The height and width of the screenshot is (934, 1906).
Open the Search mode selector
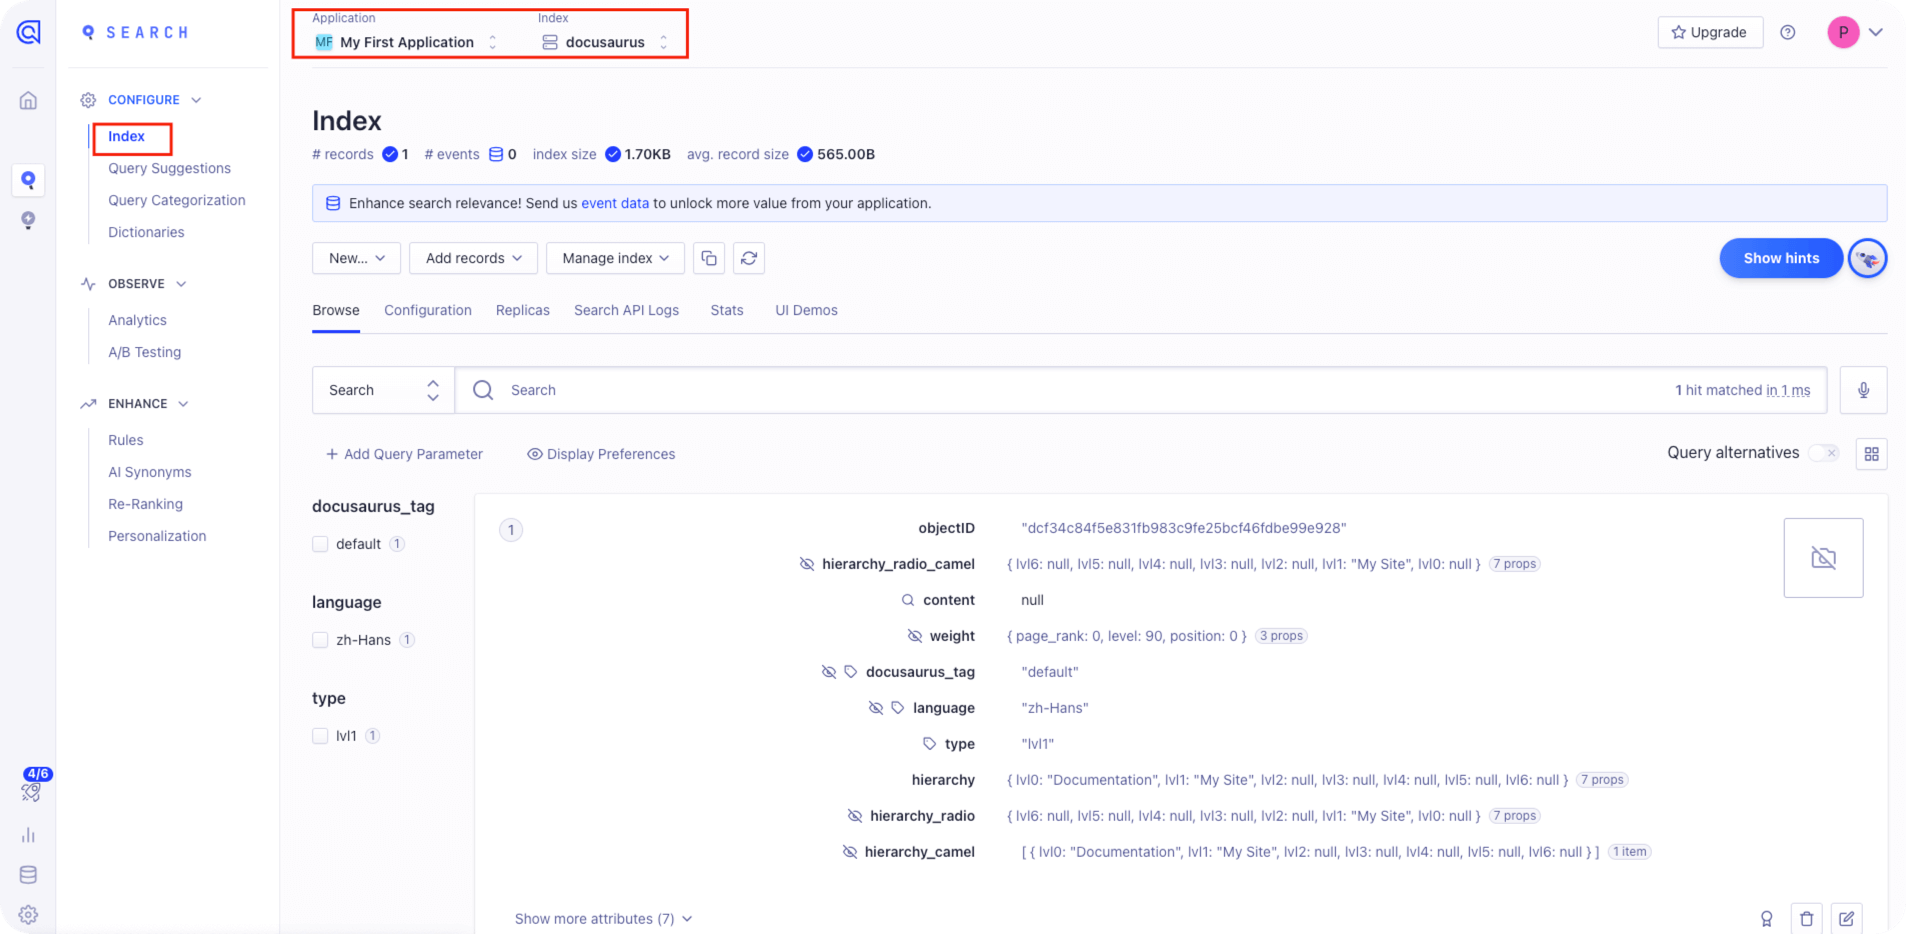pos(383,390)
